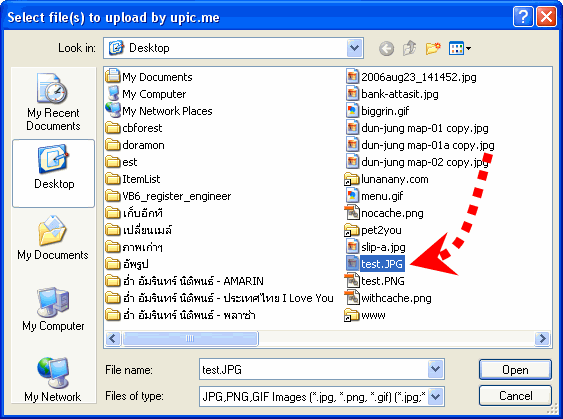Image resolution: width=563 pixels, height=419 pixels.
Task: Open My Recent Documents in places bar
Action: click(x=53, y=102)
